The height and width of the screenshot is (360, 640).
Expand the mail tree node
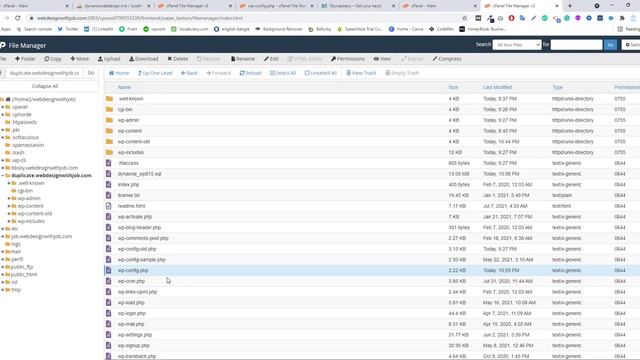point(2,251)
